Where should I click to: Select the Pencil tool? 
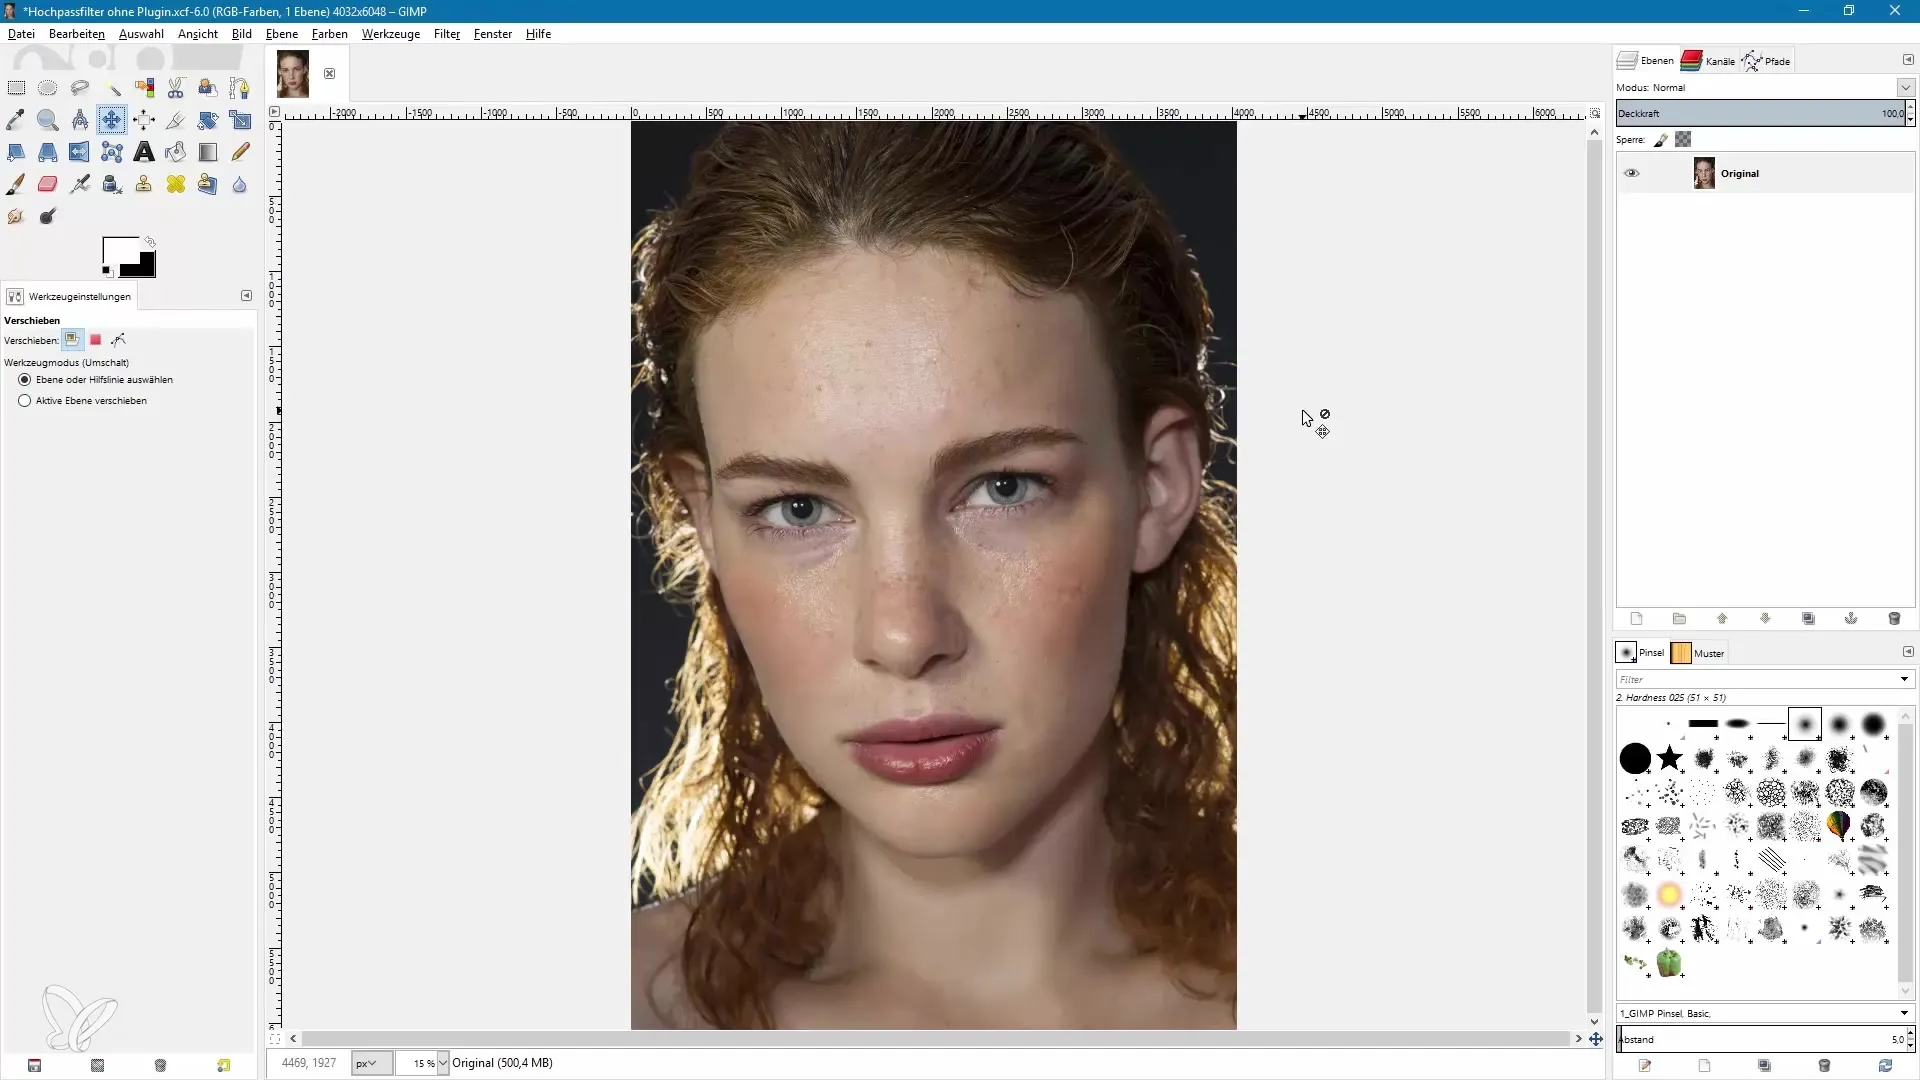tap(240, 152)
